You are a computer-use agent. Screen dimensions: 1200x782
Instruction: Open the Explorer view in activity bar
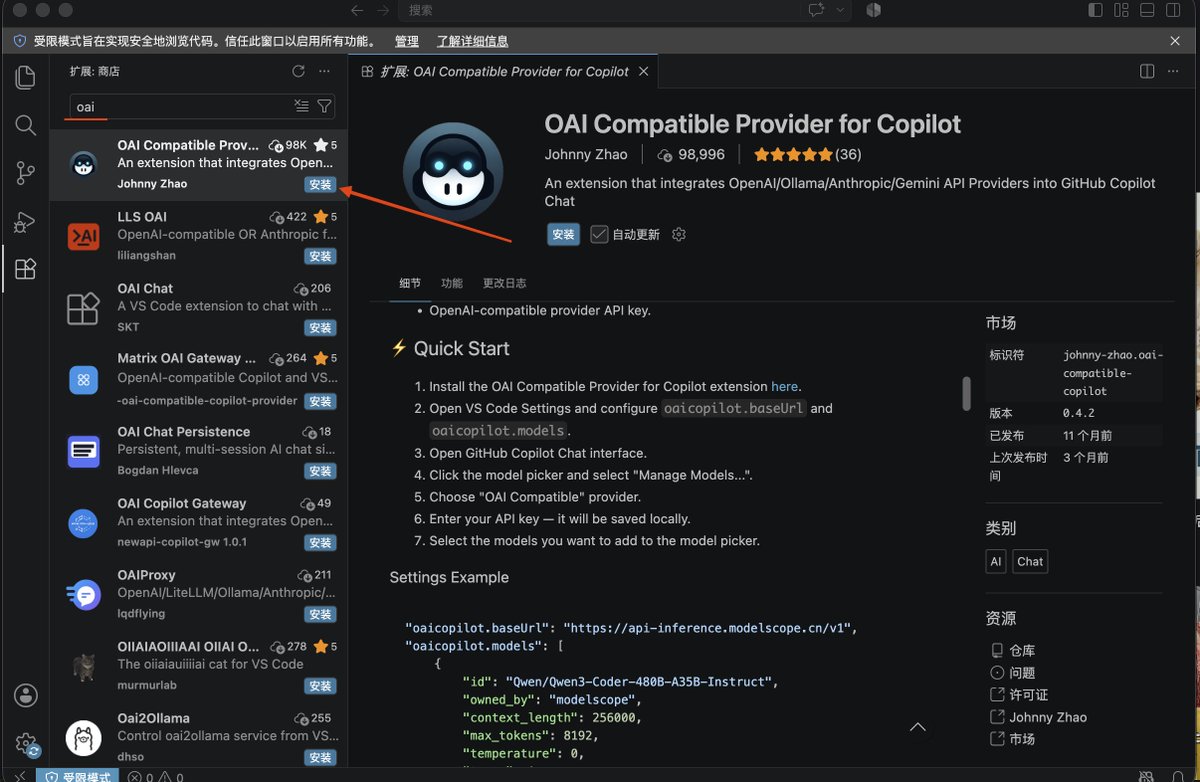[25, 77]
